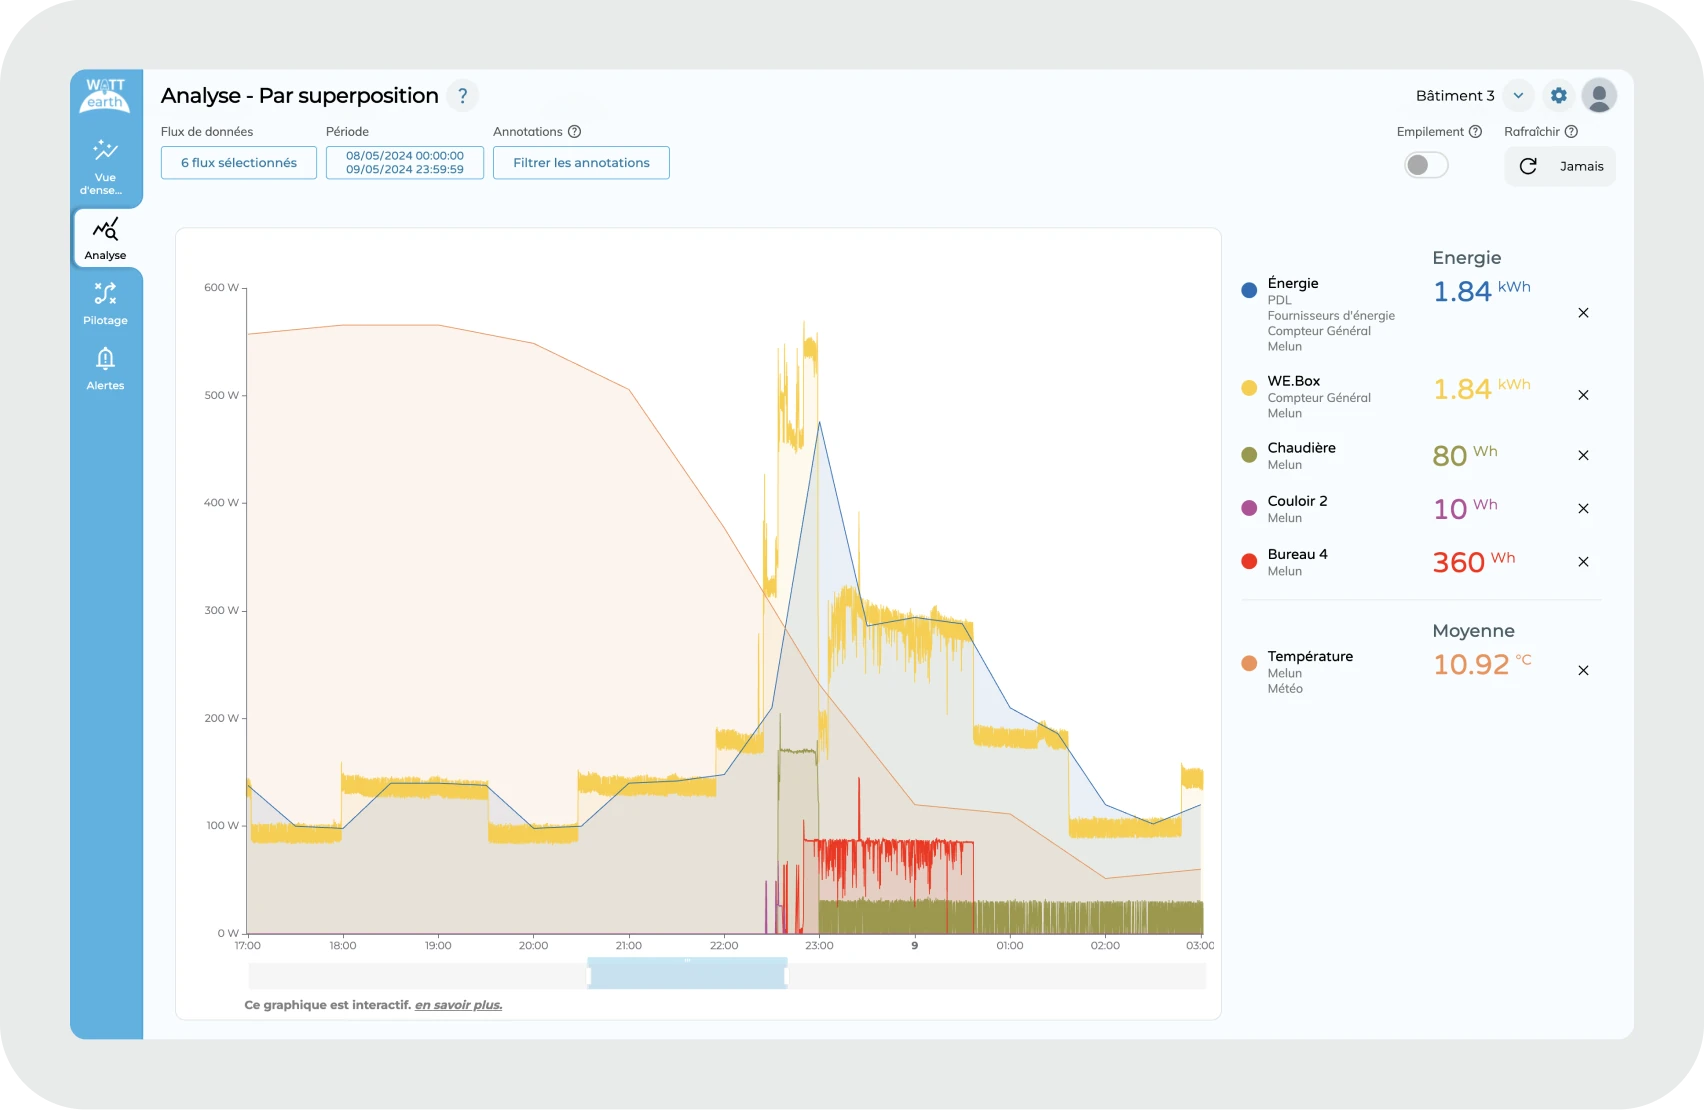Viewport: 1704px width, 1110px height.
Task: Open the 6 flux sélectionnés selector
Action: tap(239, 163)
